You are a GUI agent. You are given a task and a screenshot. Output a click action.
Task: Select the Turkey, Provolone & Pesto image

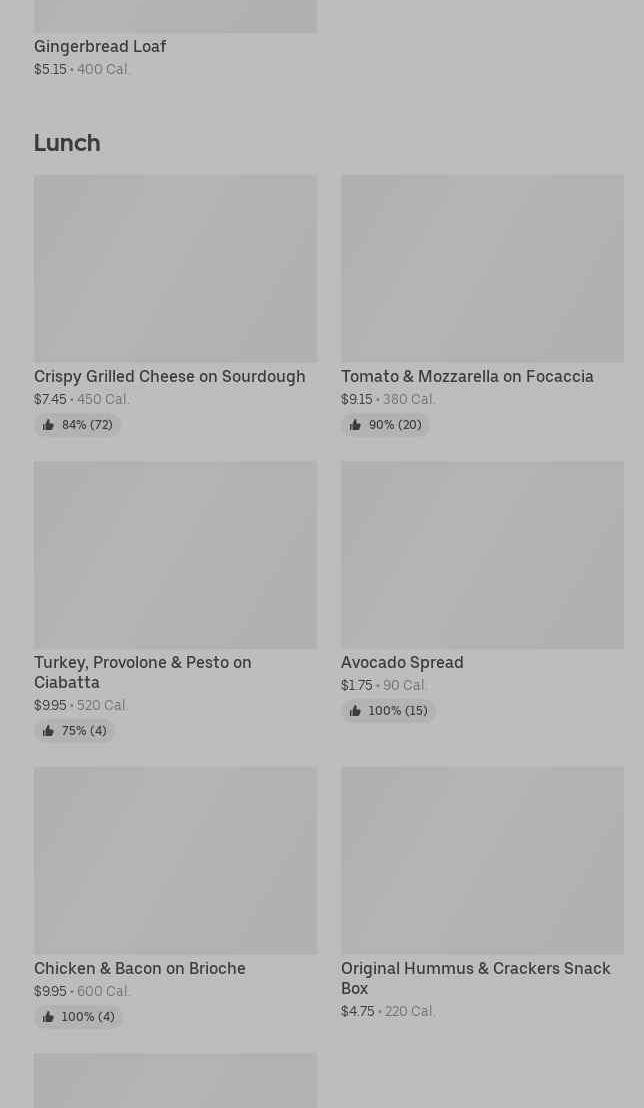click(x=175, y=554)
